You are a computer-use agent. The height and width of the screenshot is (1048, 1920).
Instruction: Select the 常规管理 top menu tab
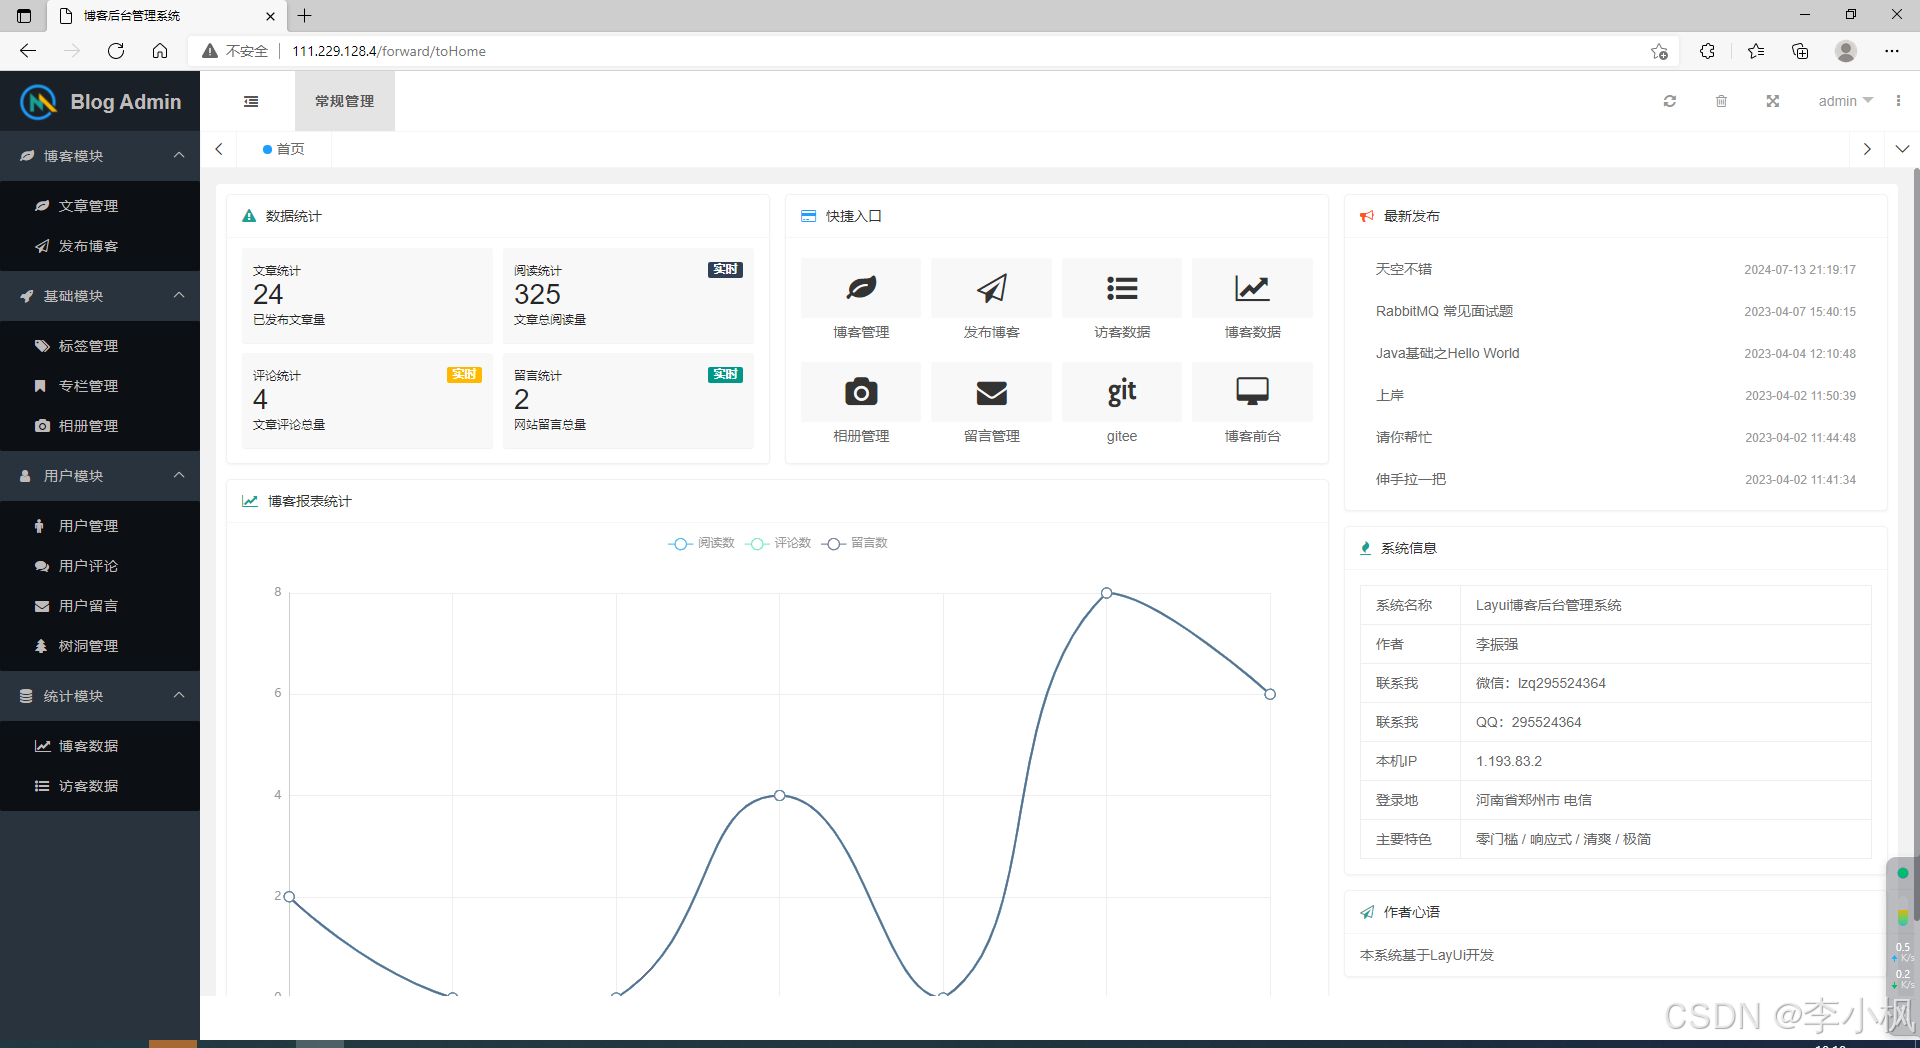click(x=345, y=101)
